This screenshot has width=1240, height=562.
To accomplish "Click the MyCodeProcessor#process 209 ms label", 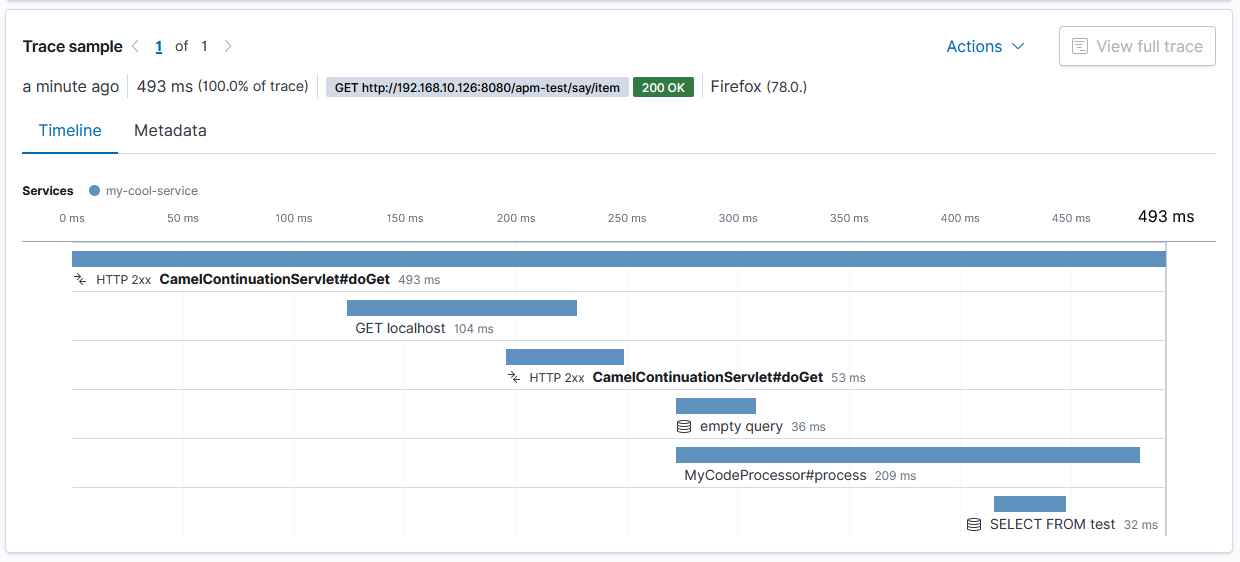I will click(x=800, y=476).
